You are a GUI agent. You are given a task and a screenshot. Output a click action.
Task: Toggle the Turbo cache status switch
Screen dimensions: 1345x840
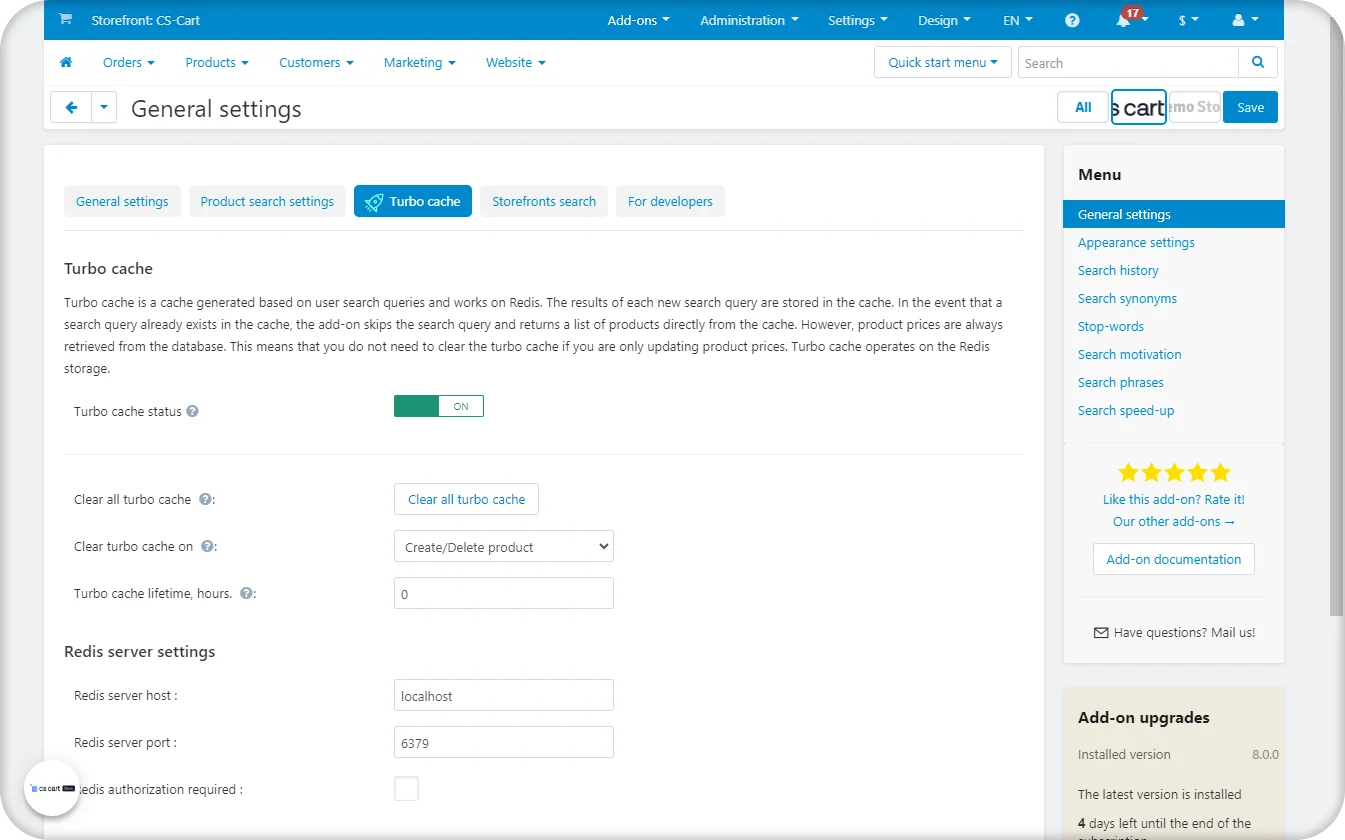click(438, 406)
